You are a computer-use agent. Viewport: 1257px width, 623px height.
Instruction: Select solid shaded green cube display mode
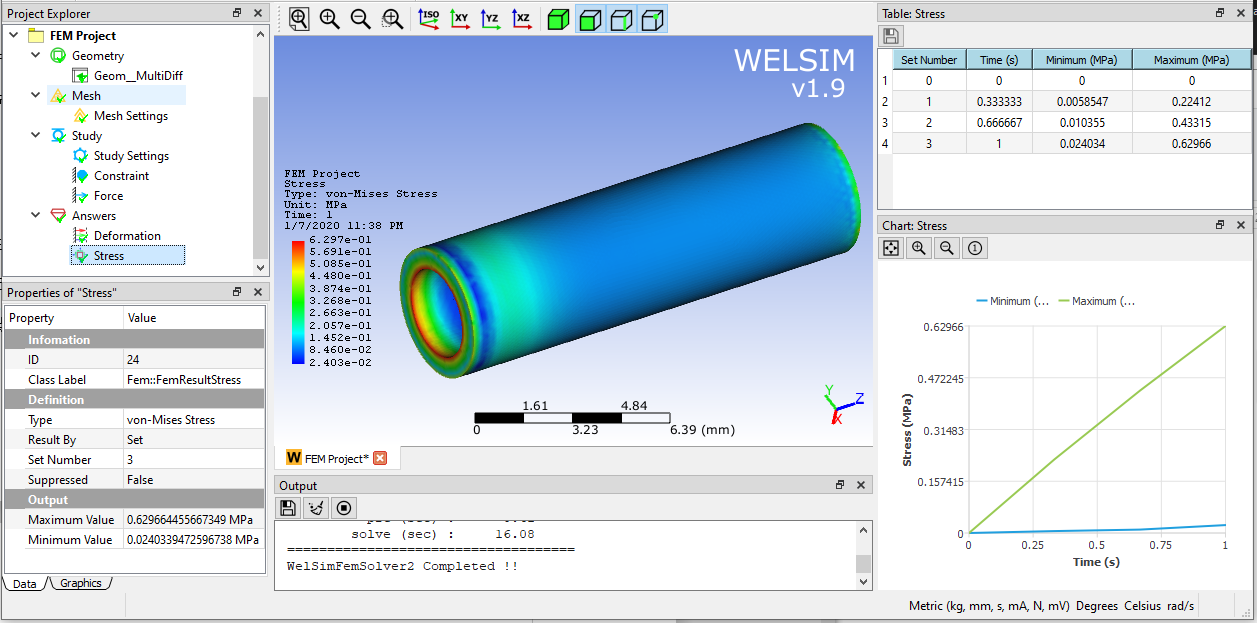(x=559, y=19)
